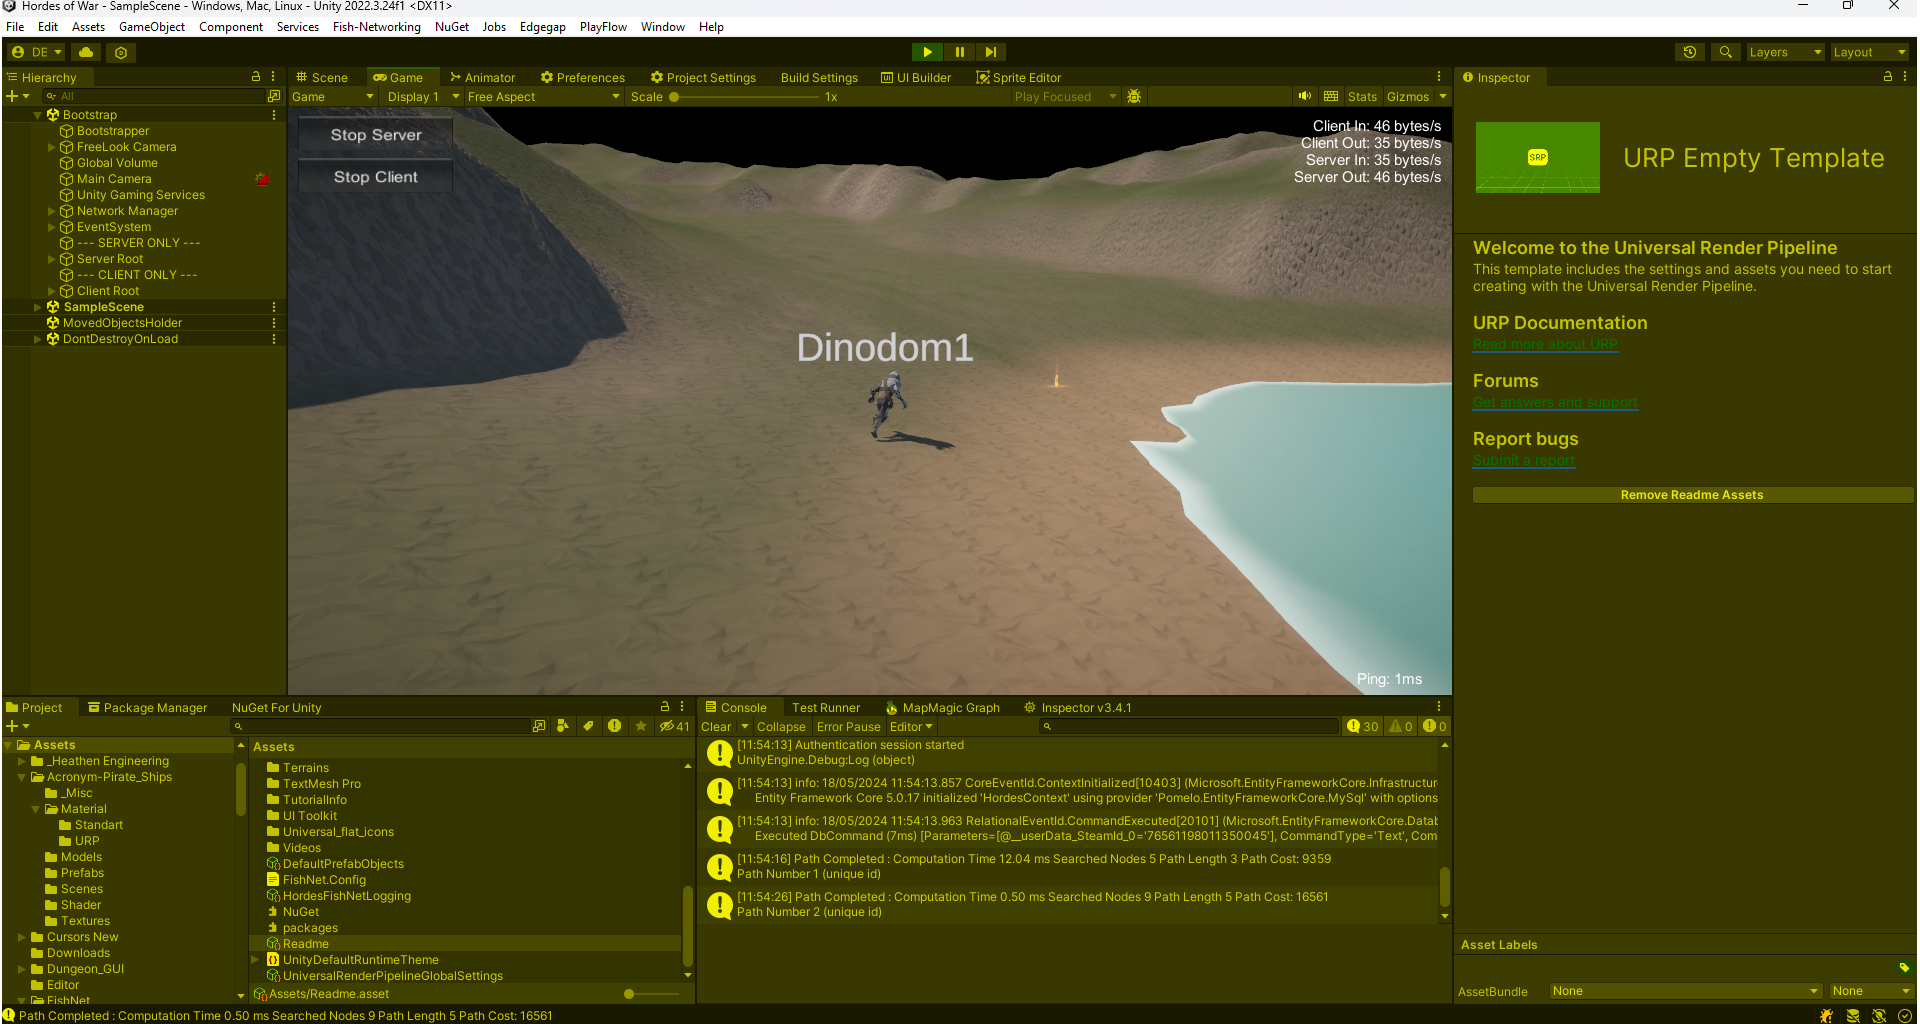This screenshot has height=1024, width=1920.
Task: Lock the Inspector panel
Action: point(1886,77)
